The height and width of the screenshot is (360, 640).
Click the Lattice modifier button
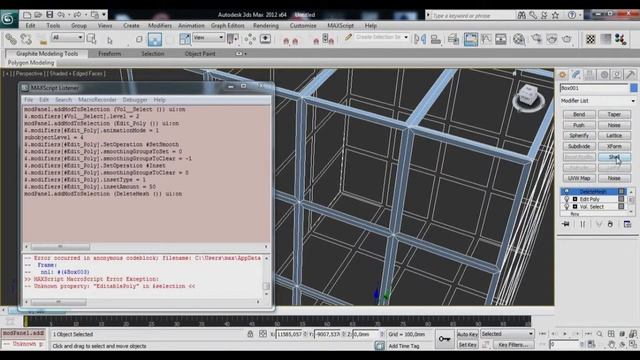[x=614, y=136]
